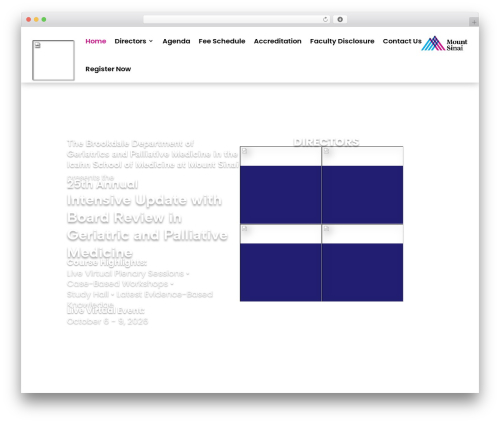Click the 'Intensive Update with' title line
The width and height of the screenshot is (500, 423).
click(x=144, y=200)
